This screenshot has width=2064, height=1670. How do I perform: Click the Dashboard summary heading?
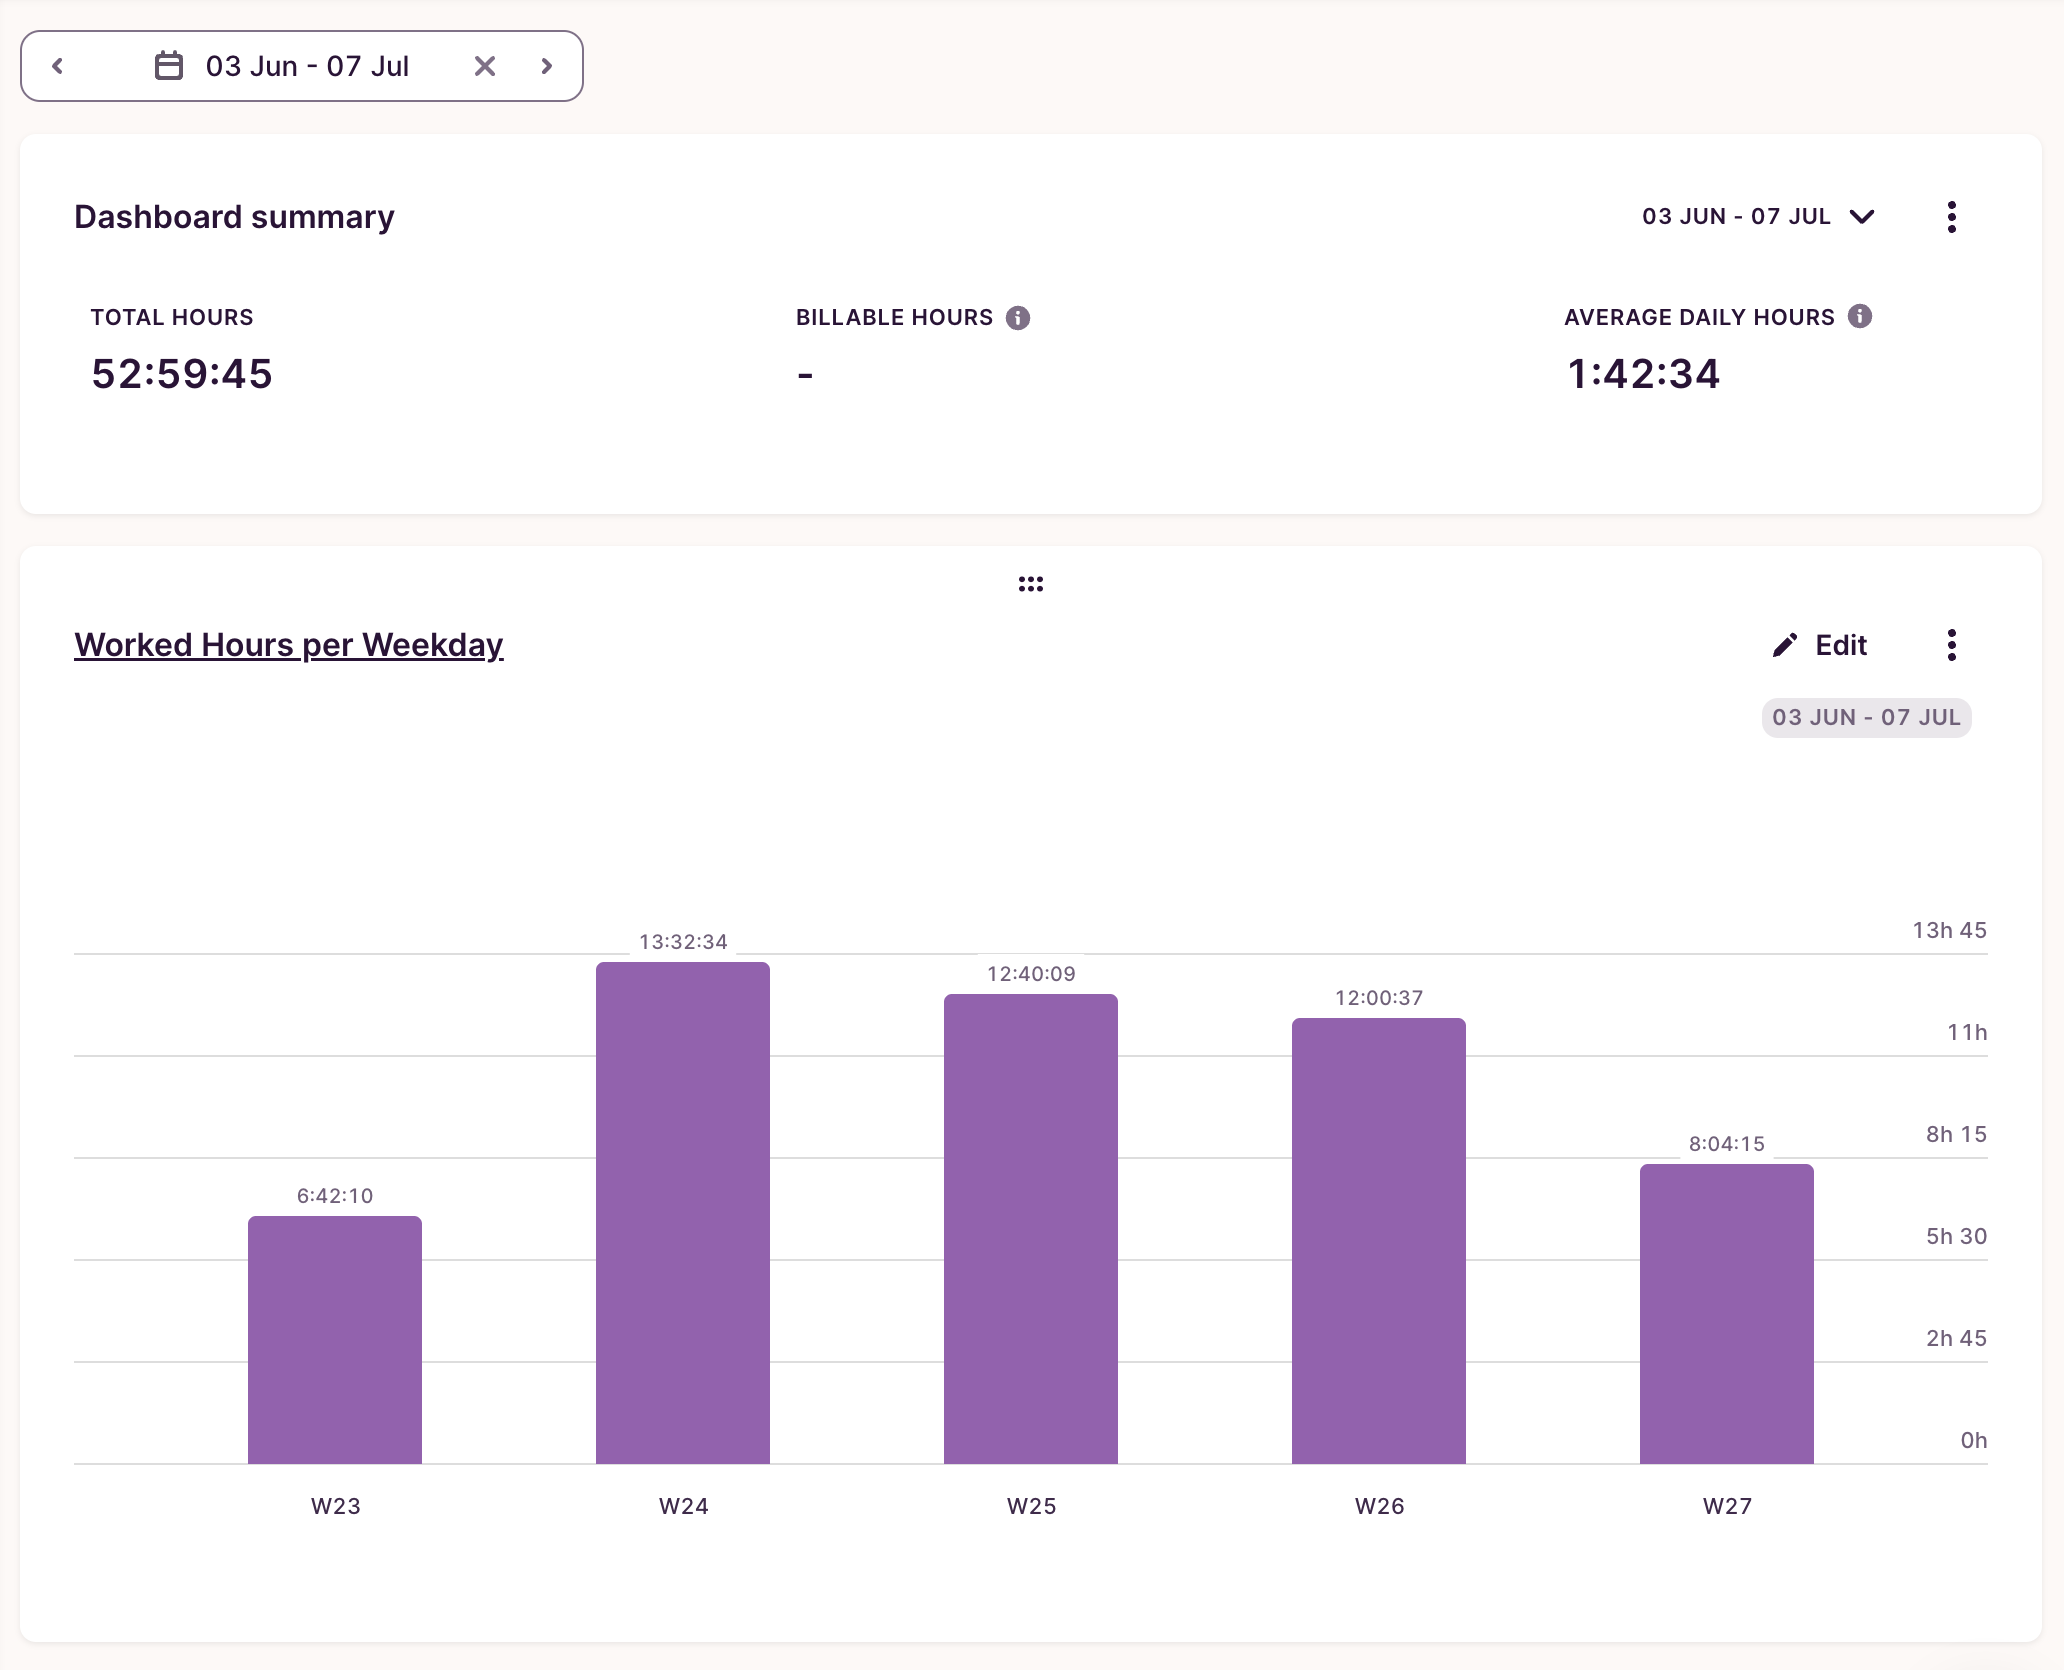(234, 217)
